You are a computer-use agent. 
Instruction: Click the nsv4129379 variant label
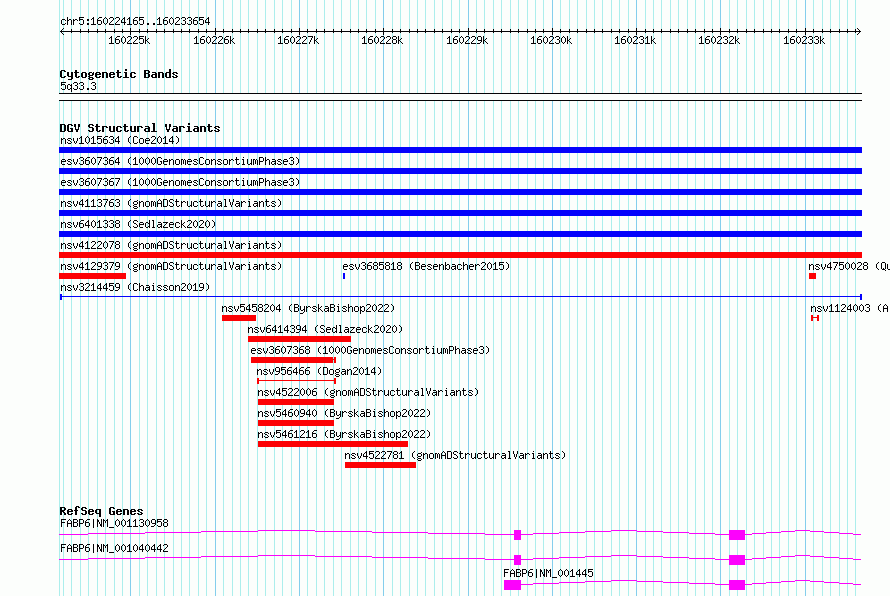point(171,266)
